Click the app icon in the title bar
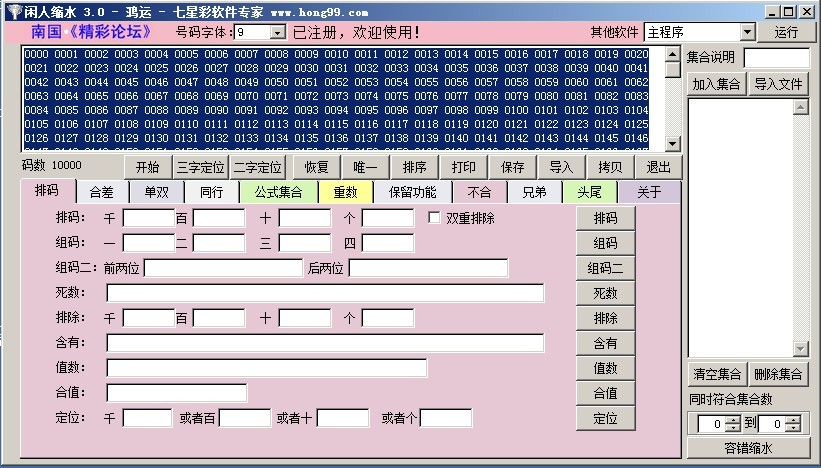821x468 pixels. click(x=11, y=9)
